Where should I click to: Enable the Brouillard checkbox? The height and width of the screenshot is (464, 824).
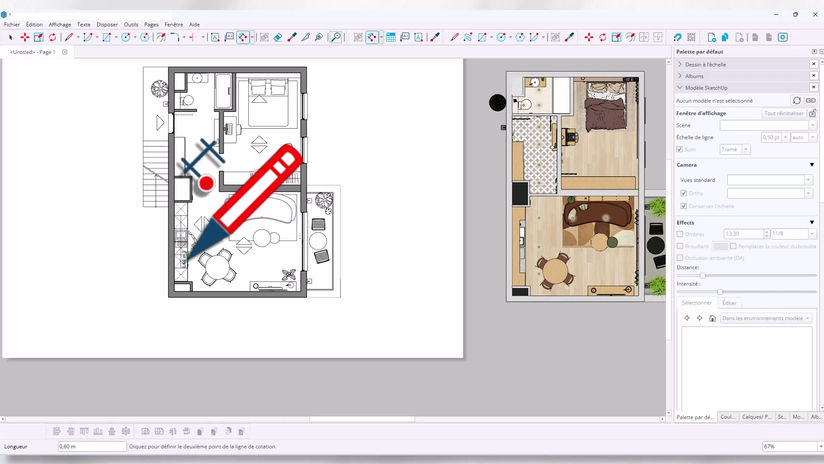point(680,246)
